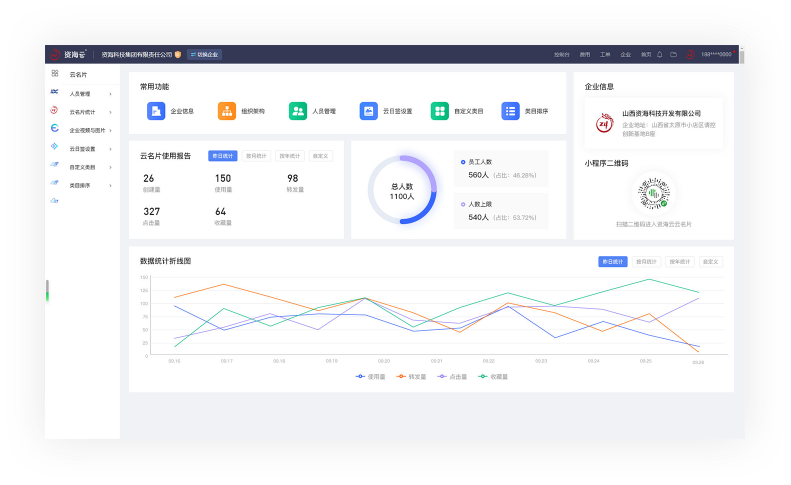The image size is (791, 485).
Task: Click the 云名片 grid icon in sidebar
Action: click(x=55, y=74)
